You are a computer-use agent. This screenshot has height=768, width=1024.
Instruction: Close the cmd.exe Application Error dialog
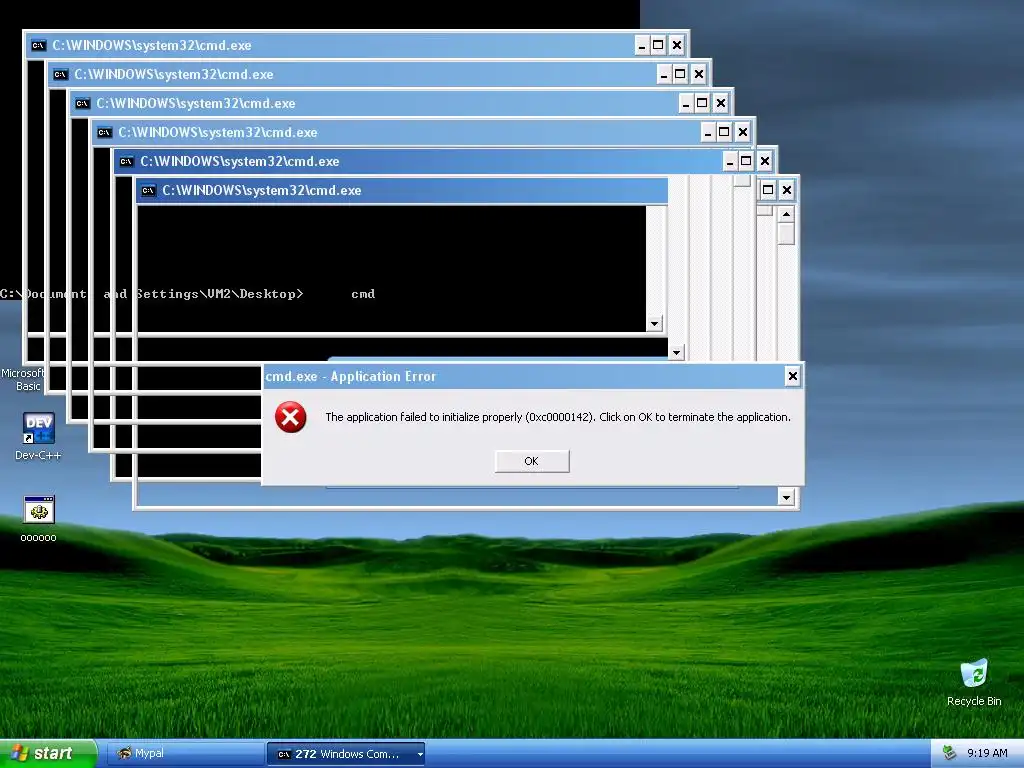click(x=792, y=376)
